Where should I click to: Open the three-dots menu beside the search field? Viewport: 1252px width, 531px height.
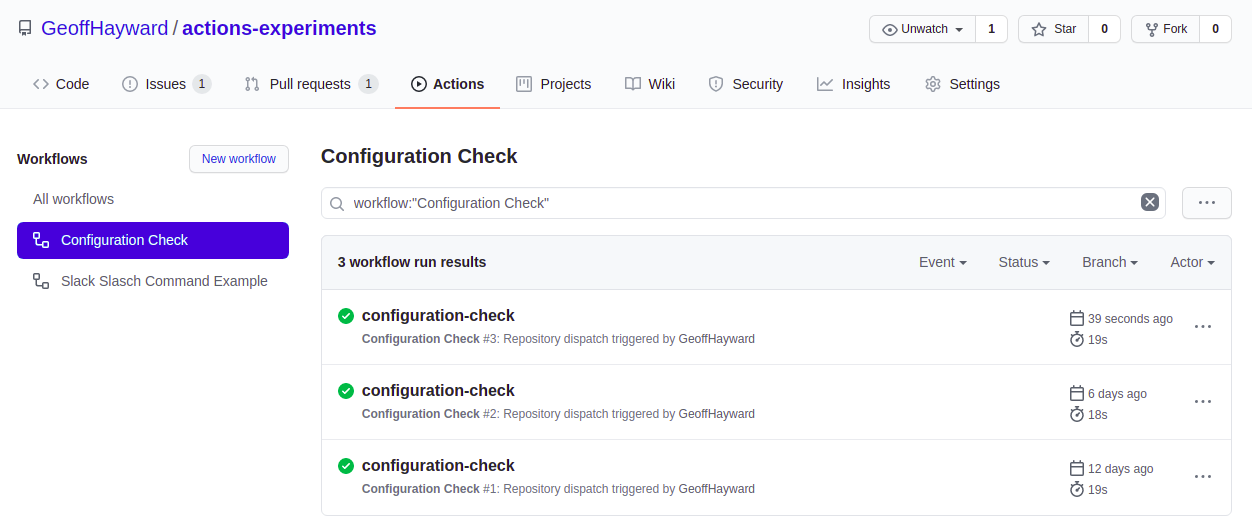(1207, 203)
